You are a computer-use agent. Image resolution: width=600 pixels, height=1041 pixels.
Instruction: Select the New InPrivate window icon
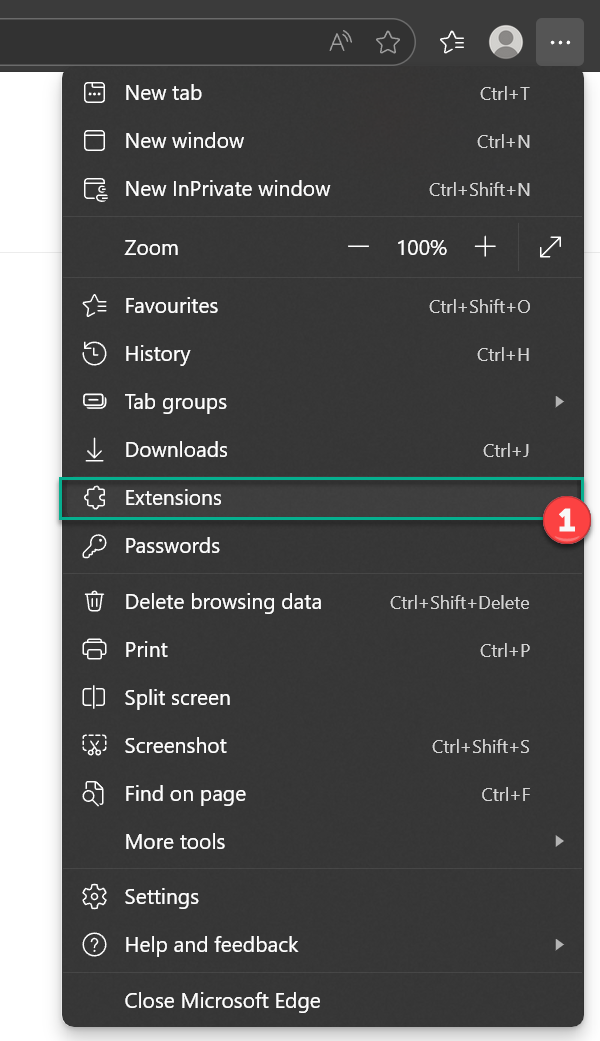[x=95, y=188]
